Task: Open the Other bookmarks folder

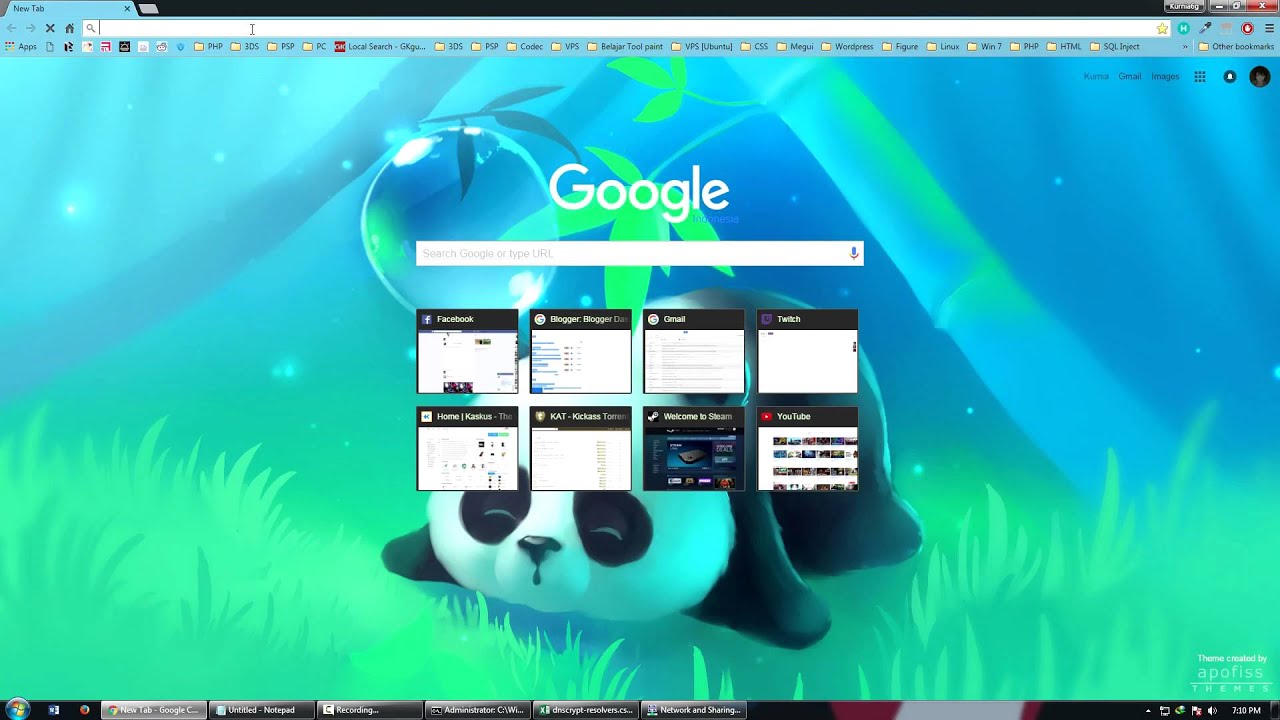Action: (1236, 47)
